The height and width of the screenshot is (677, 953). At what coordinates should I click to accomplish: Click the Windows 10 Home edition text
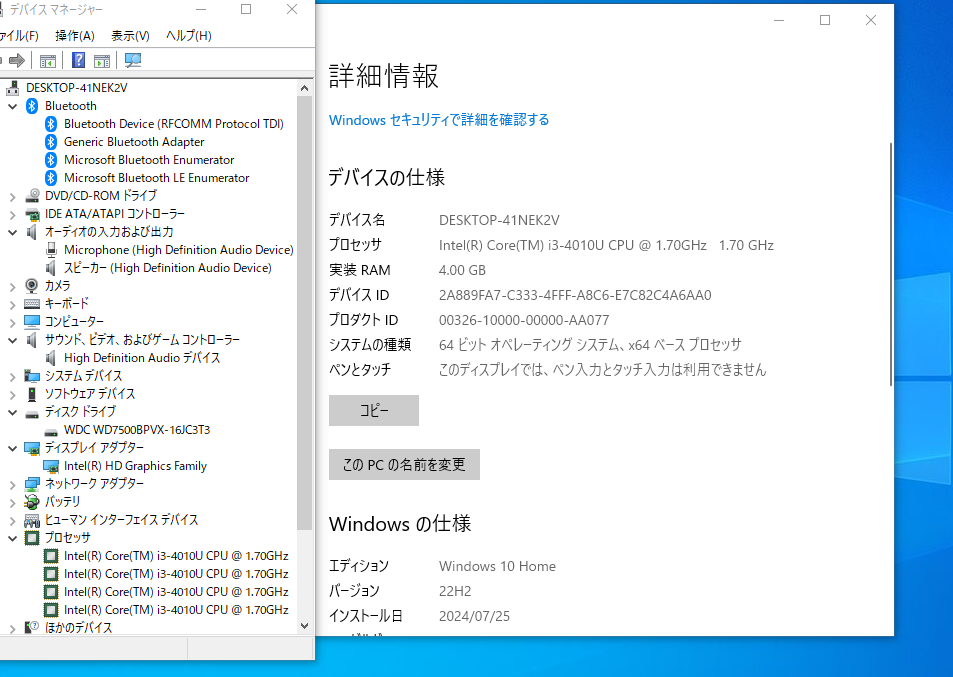(497, 566)
